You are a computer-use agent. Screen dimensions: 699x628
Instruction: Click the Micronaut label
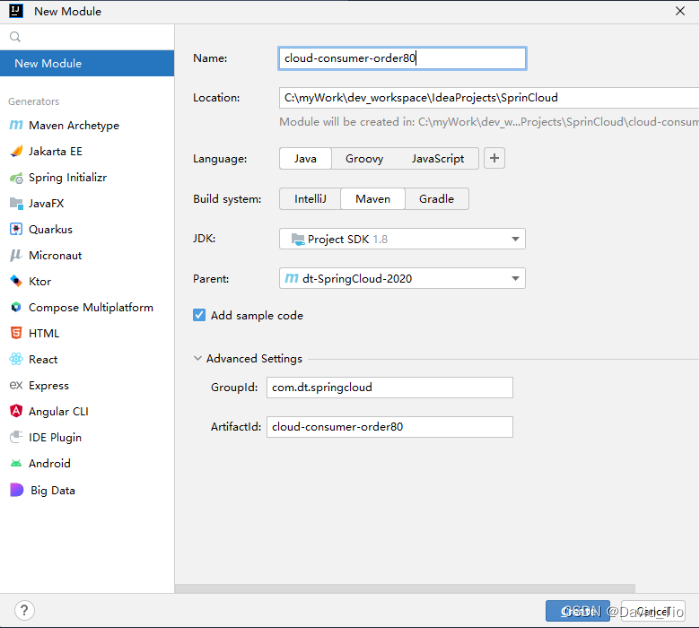click(55, 255)
